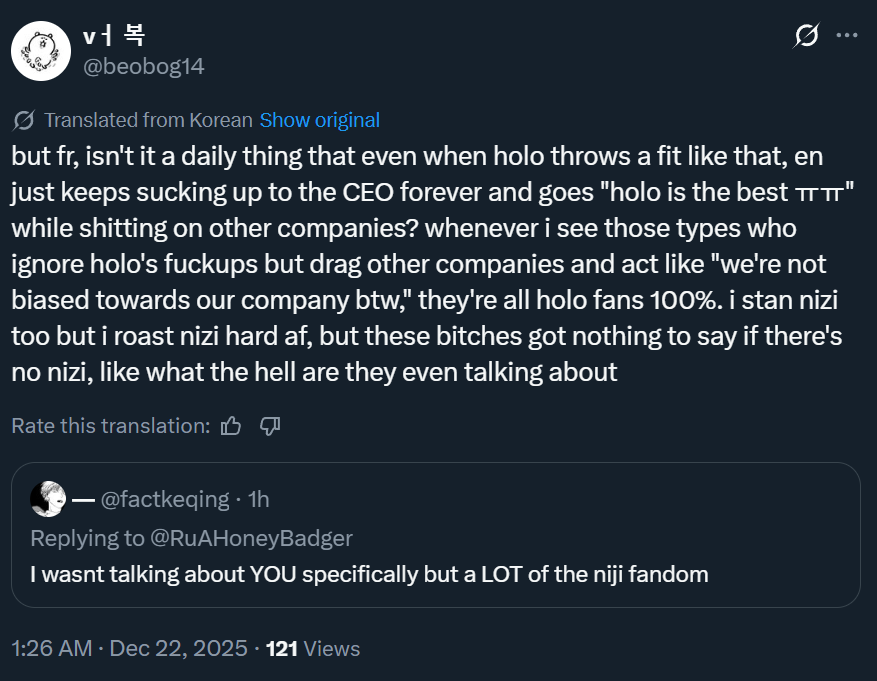Image resolution: width=877 pixels, height=681 pixels.
Task: Click the quoted tweet's small avatar
Action: click(48, 498)
